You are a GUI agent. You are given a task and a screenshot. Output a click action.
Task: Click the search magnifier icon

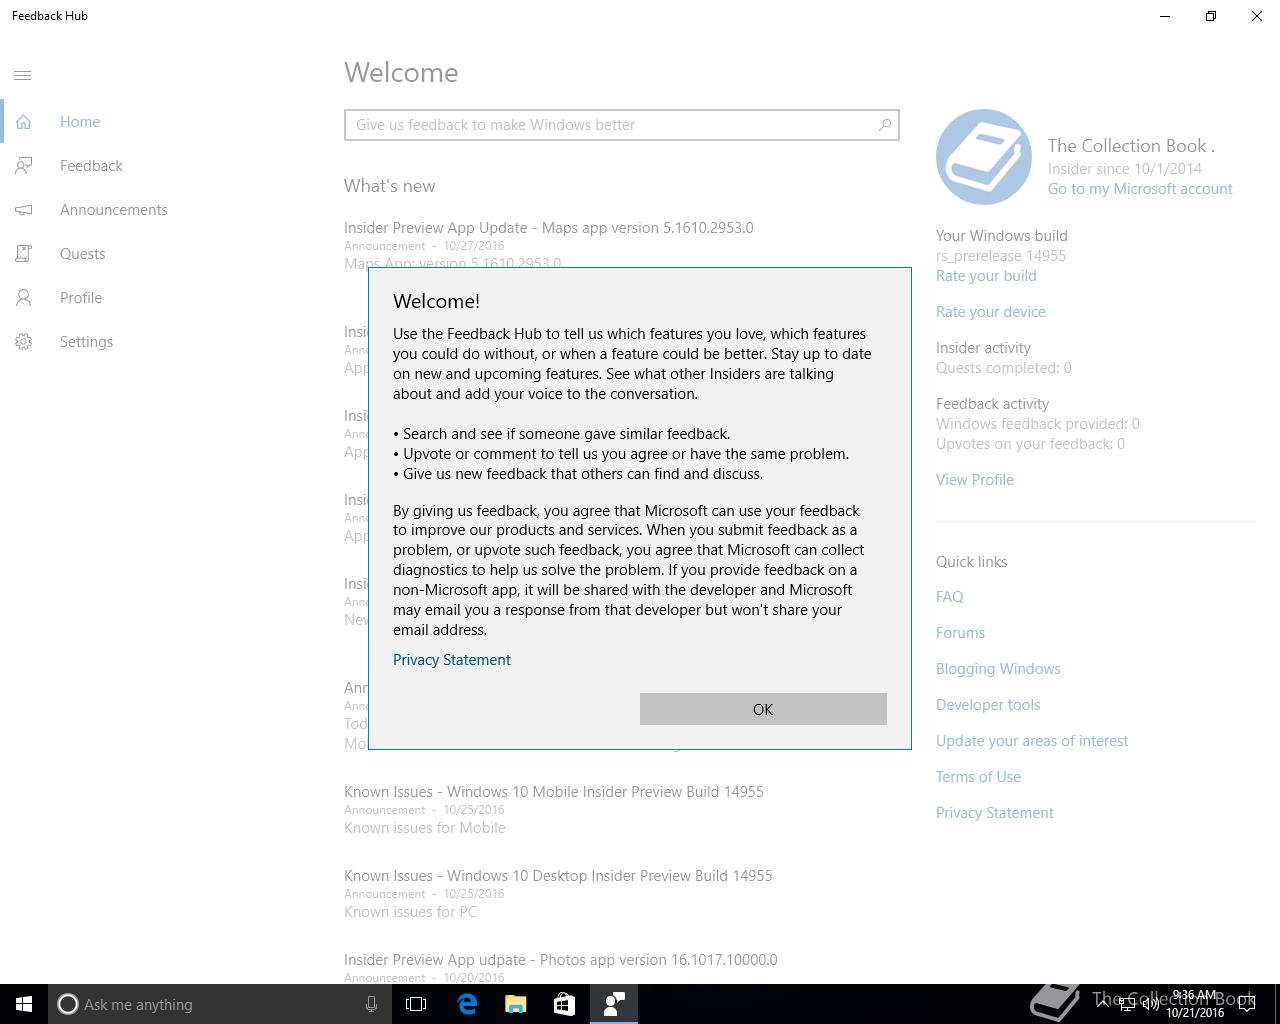[884, 125]
